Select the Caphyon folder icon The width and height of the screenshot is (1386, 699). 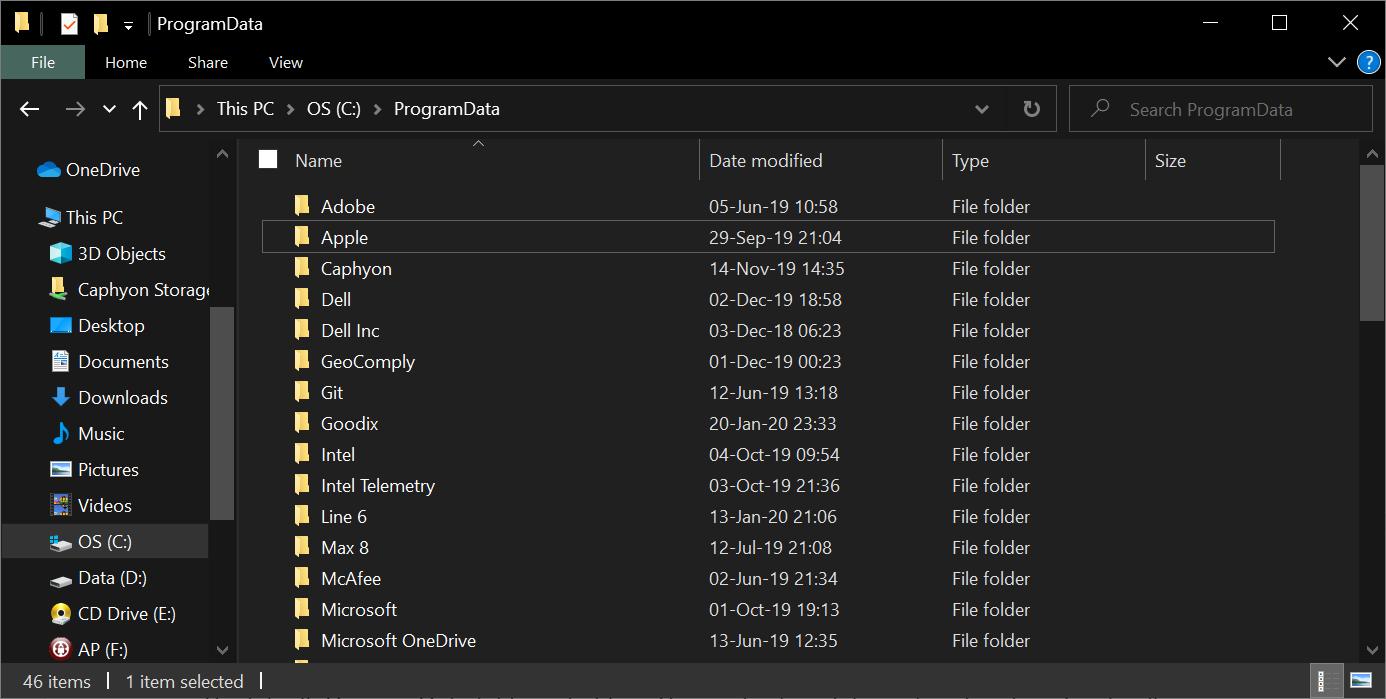tap(302, 268)
